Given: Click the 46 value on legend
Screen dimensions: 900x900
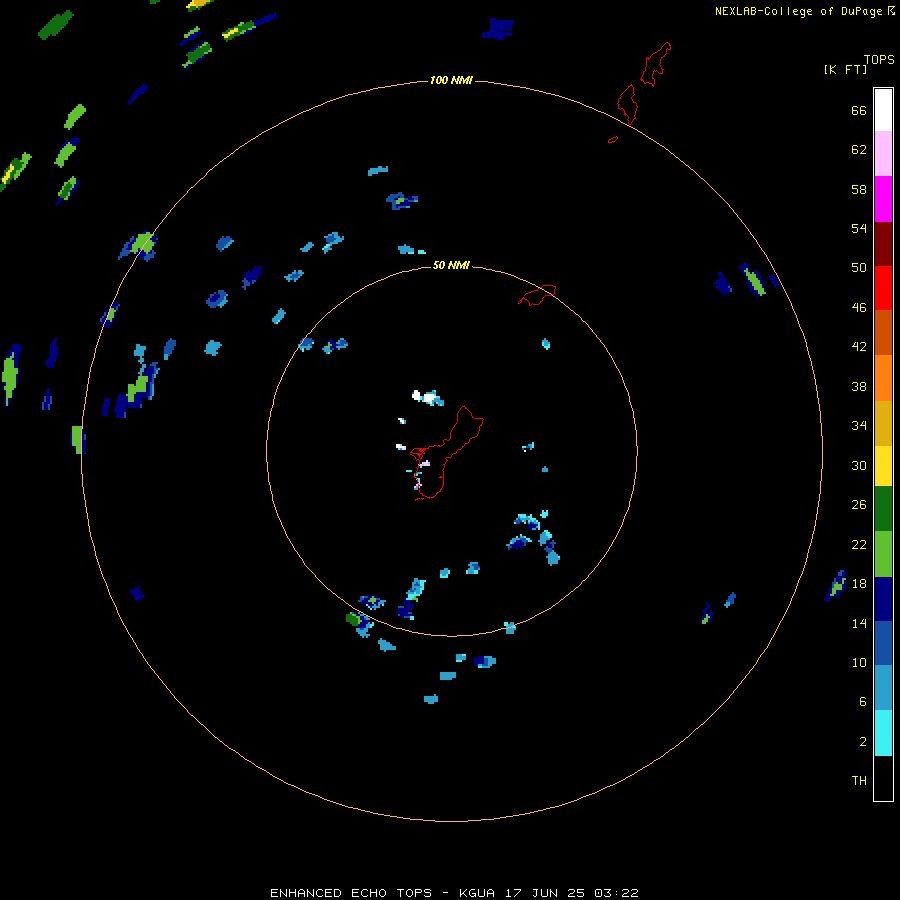Looking at the screenshot, I should [859, 308].
